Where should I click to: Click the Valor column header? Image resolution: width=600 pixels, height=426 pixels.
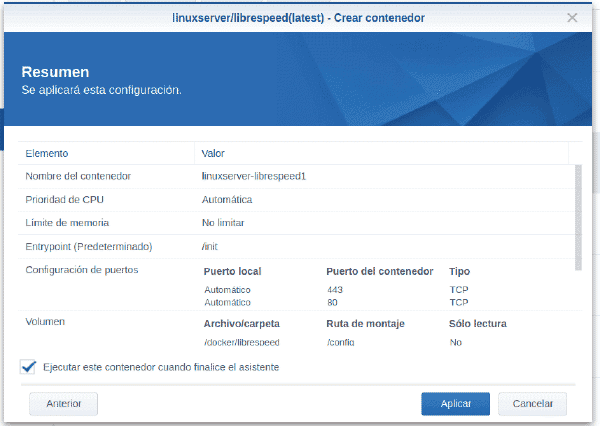coord(381,153)
